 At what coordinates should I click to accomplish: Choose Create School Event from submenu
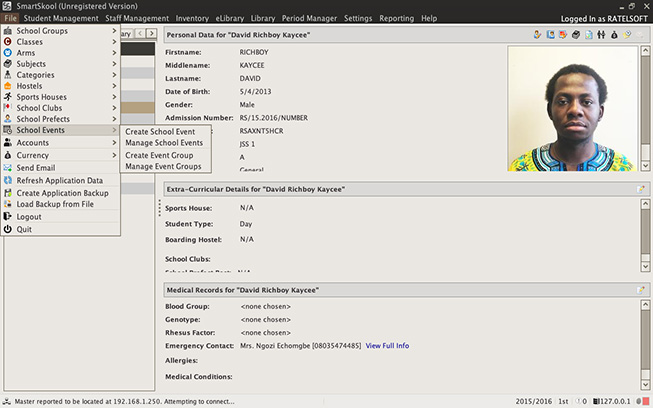coord(160,132)
